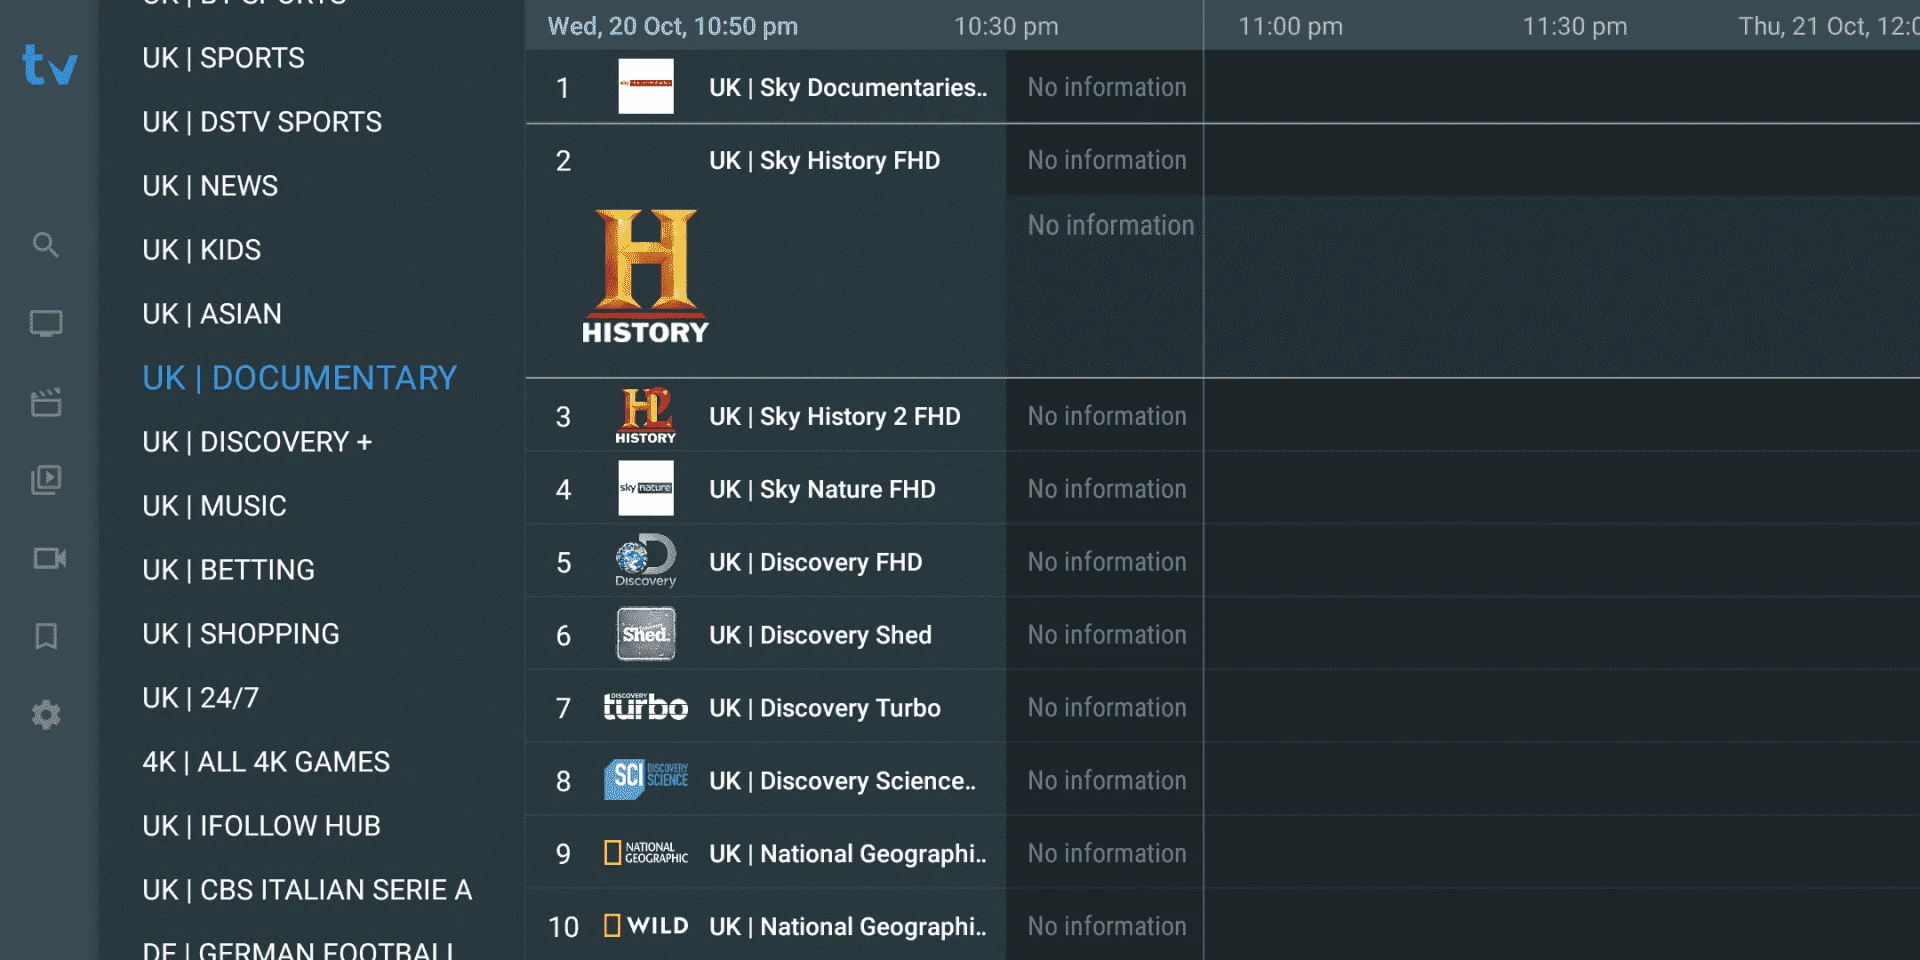
Task: Click Sky Nature No information program cell
Action: [1105, 489]
